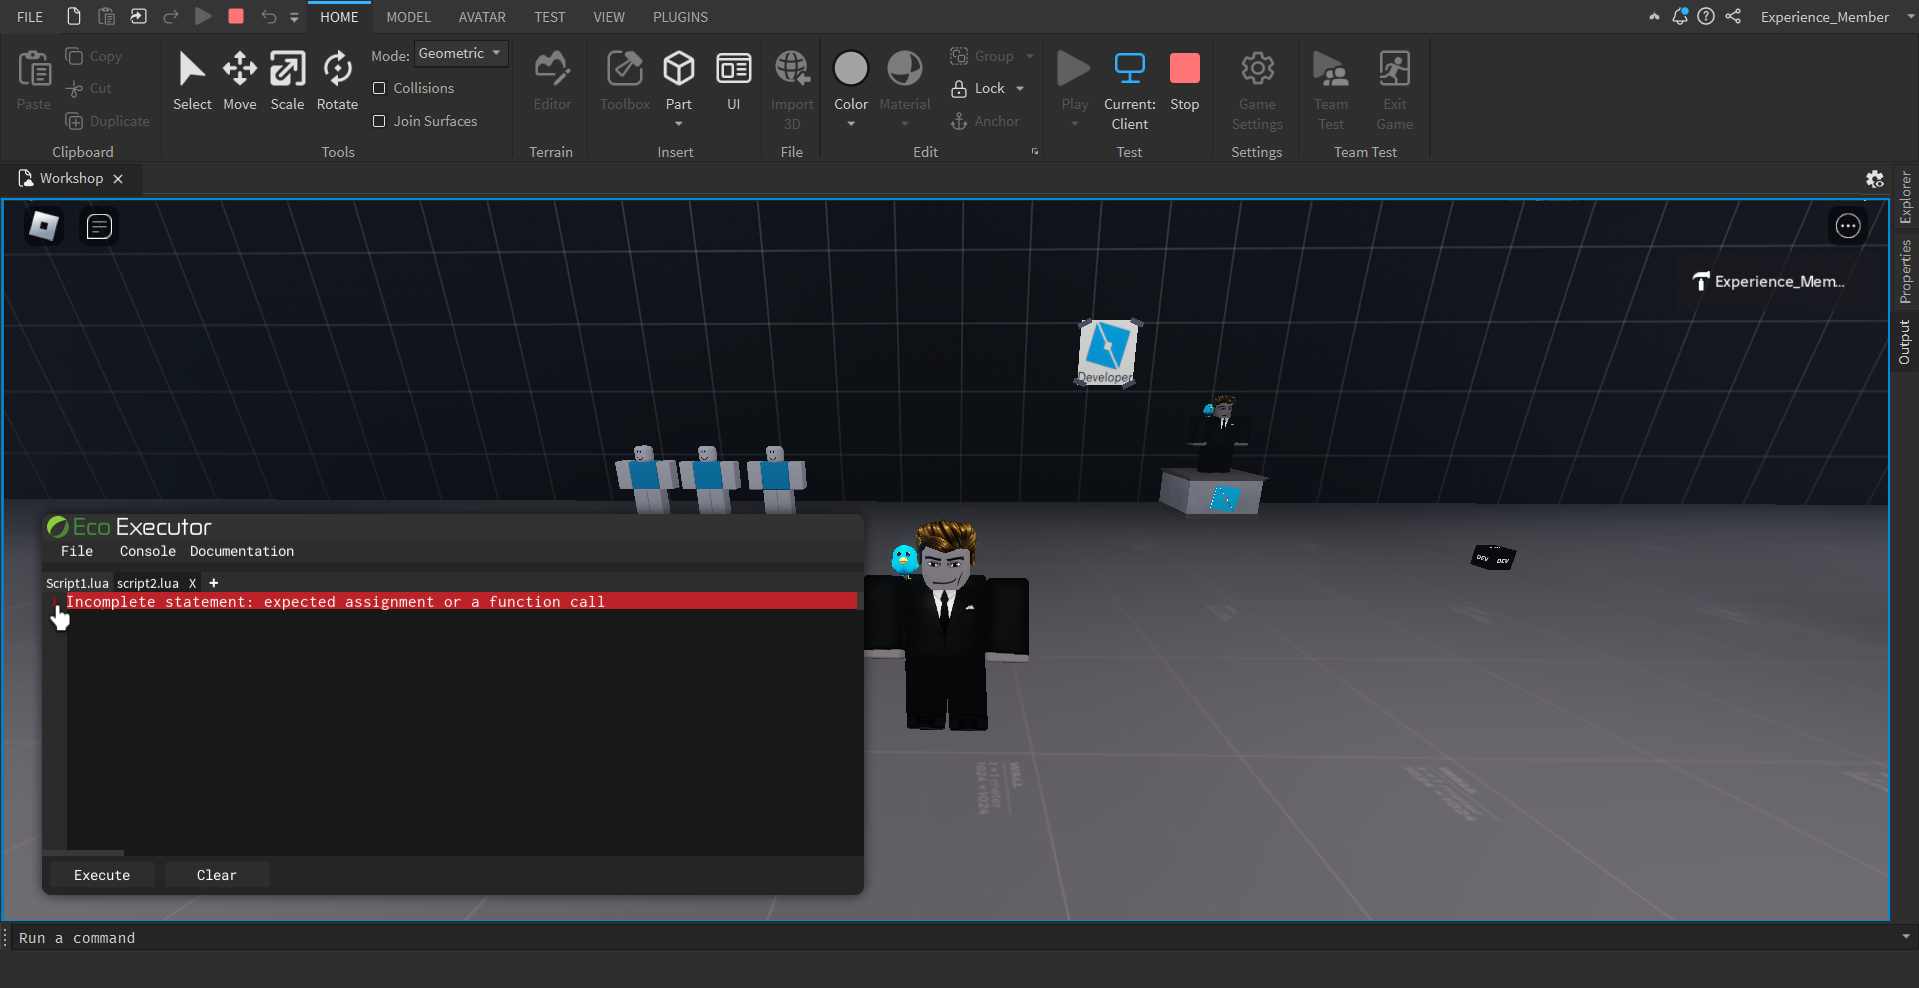
Task: Anchor the selected part
Action: point(985,122)
